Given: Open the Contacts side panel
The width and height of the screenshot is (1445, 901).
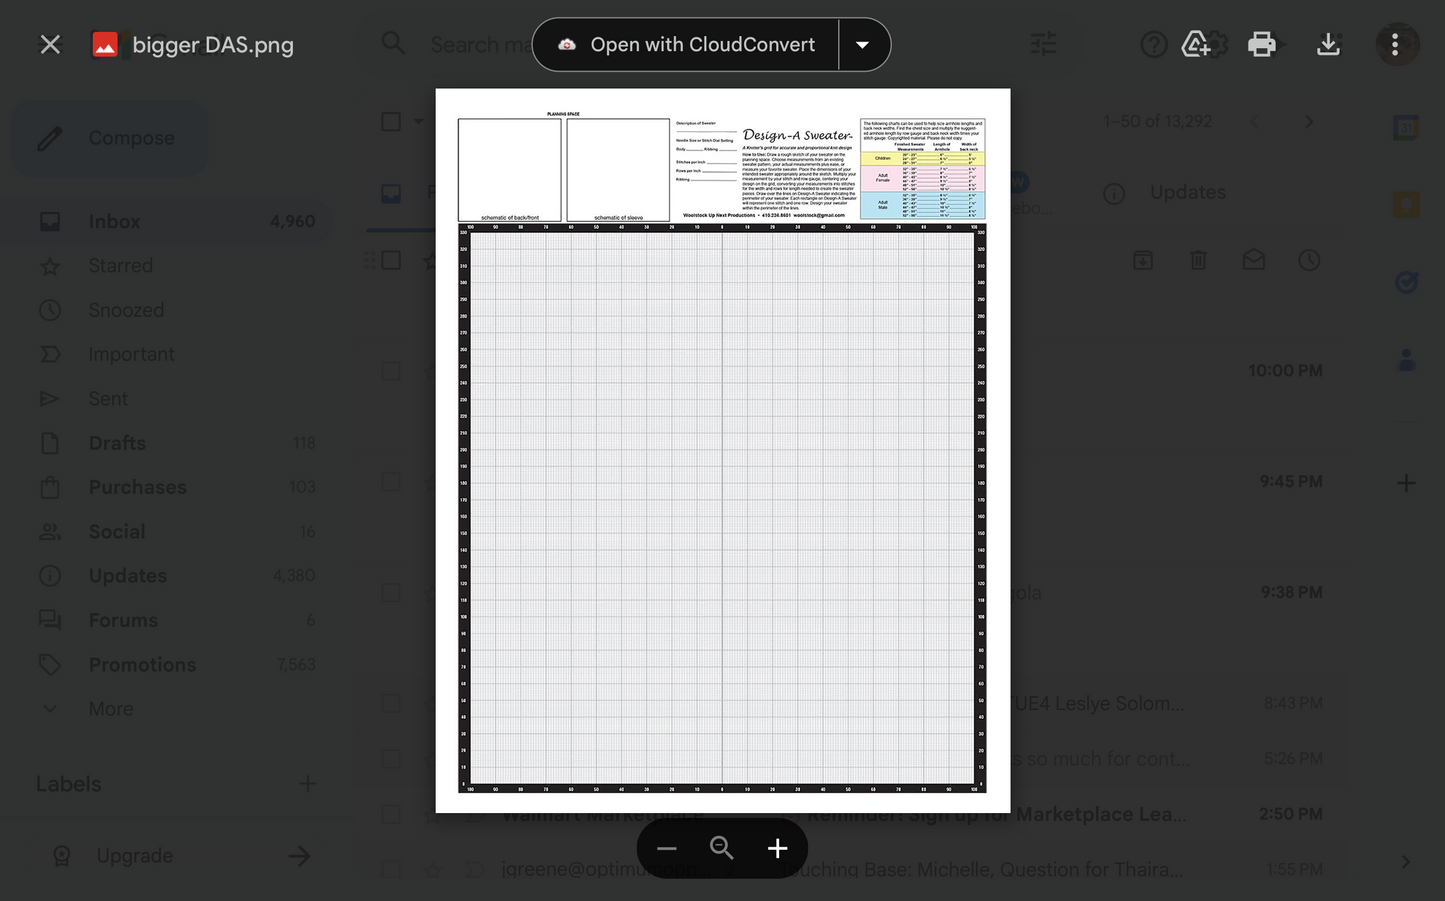Looking at the screenshot, I should 1406,359.
